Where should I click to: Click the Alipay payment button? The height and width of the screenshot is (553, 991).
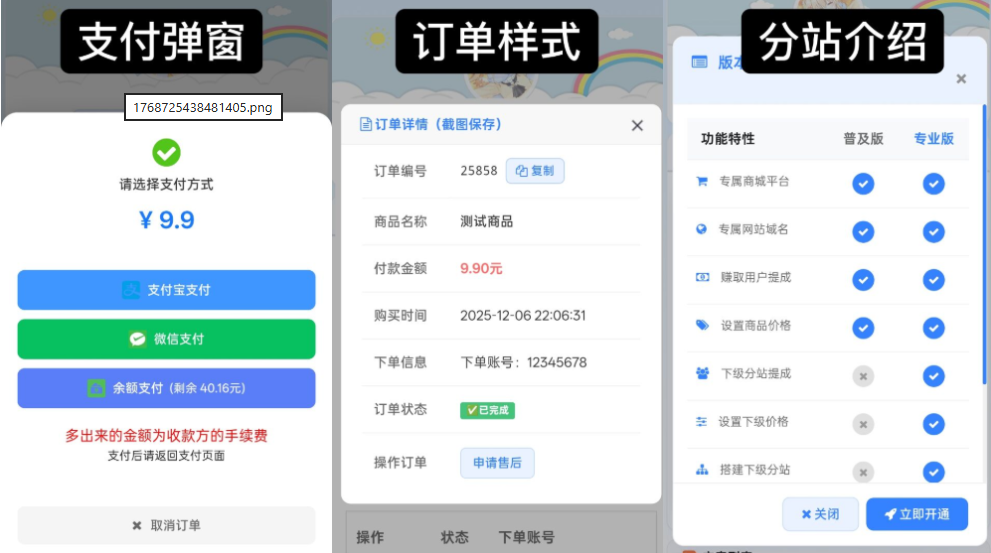click(166, 290)
